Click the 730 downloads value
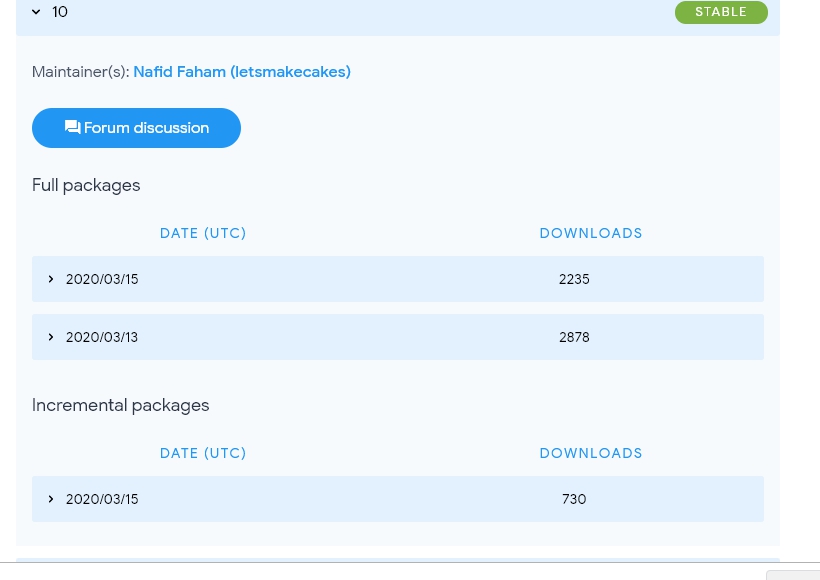Screen dimensions: 820x580 point(574,499)
